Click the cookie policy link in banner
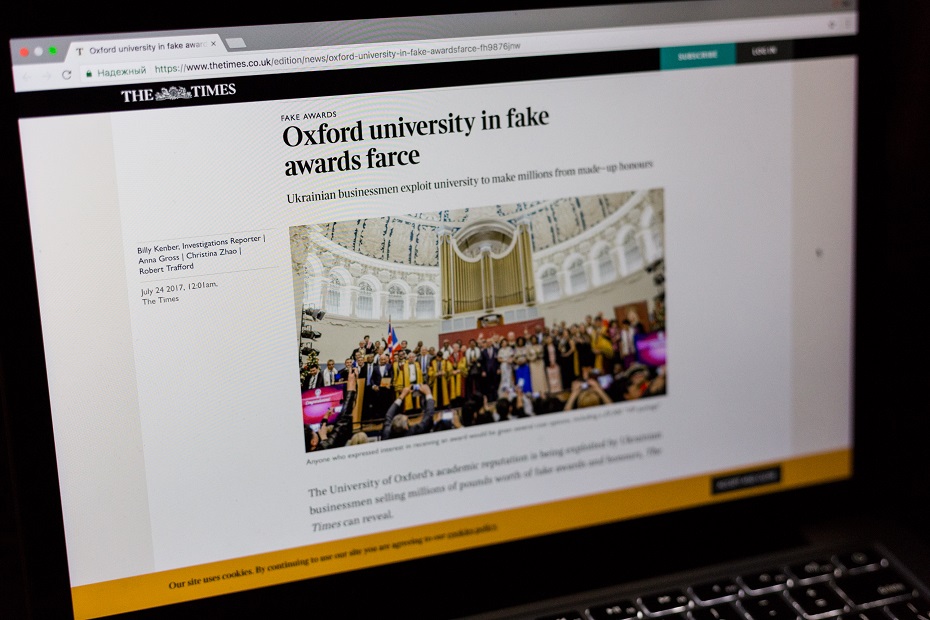Viewport: 930px width, 620px height. [x=472, y=532]
